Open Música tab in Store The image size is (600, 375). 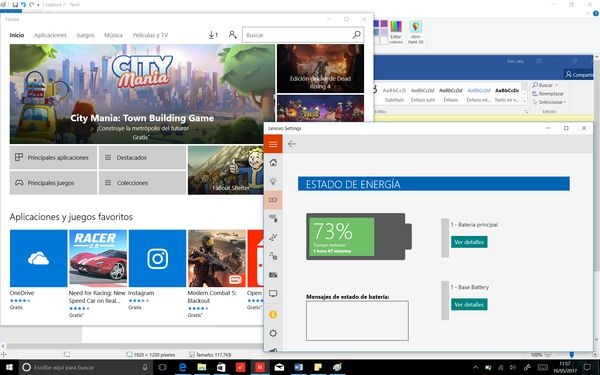pos(113,35)
